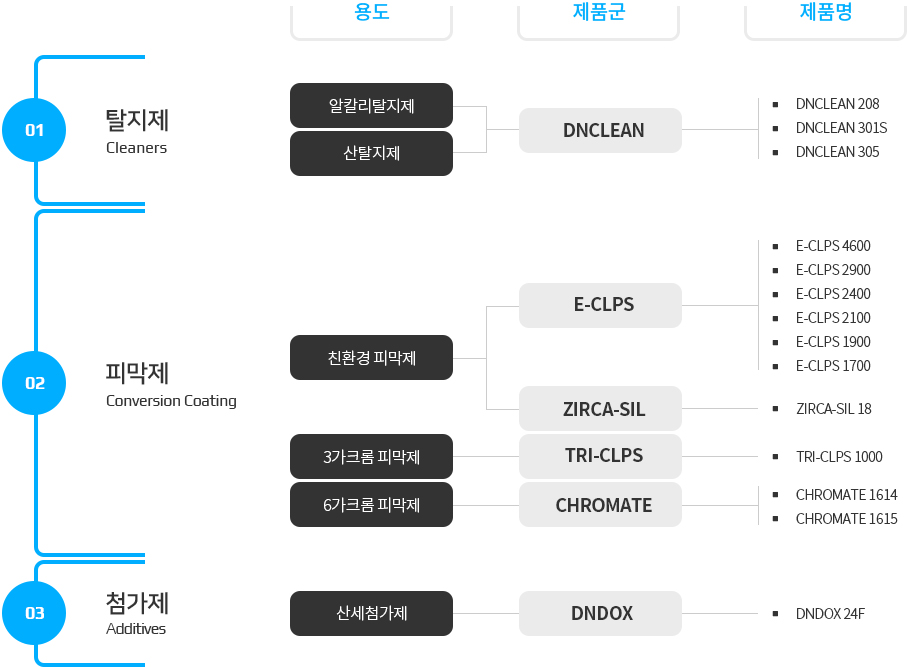Viewport: 907px width, 667px height.
Task: Open the 친환경 피막제 category
Action: click(x=371, y=358)
